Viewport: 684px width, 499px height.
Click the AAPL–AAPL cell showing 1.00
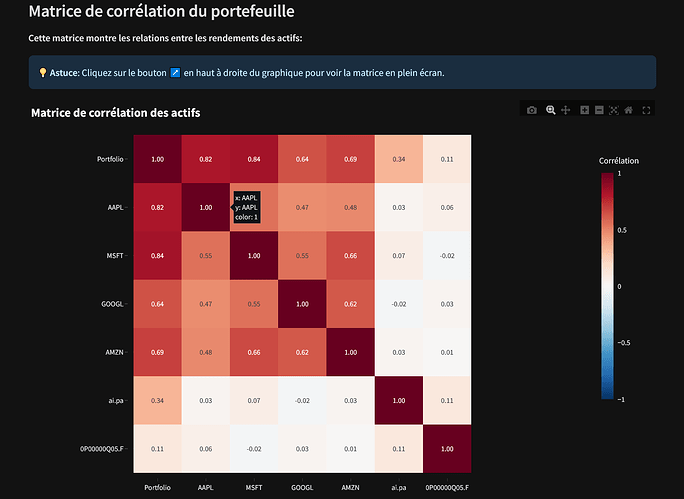(206, 207)
